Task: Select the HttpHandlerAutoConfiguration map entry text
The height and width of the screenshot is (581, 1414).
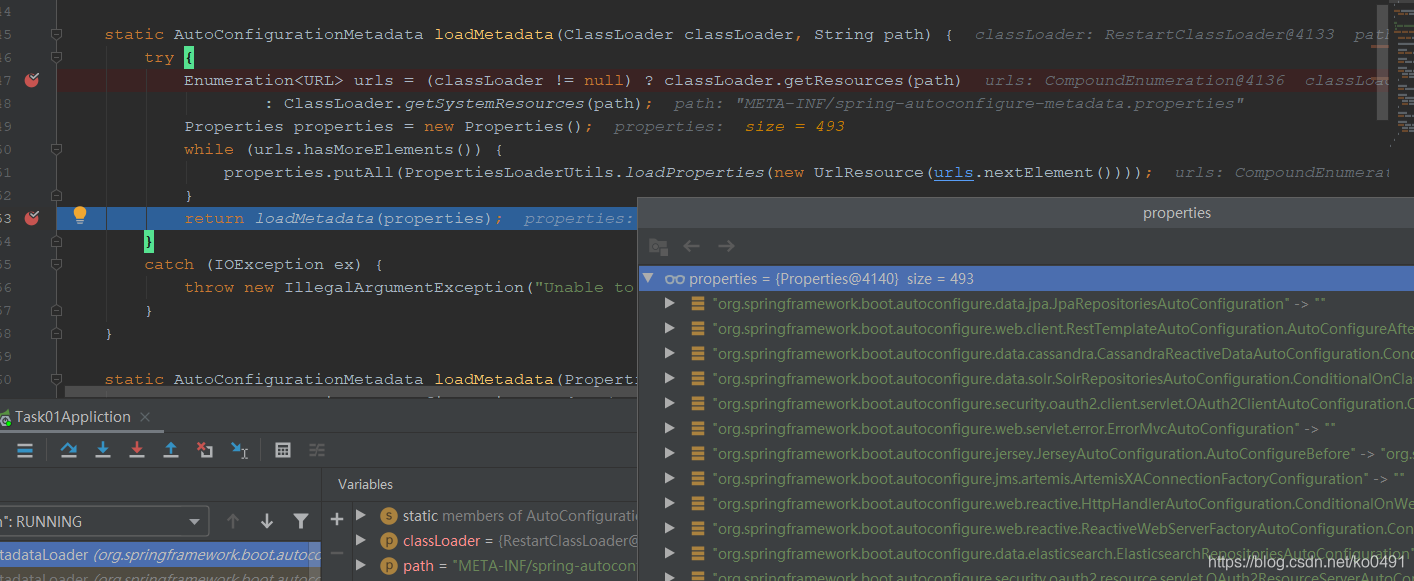Action: 1063,503
